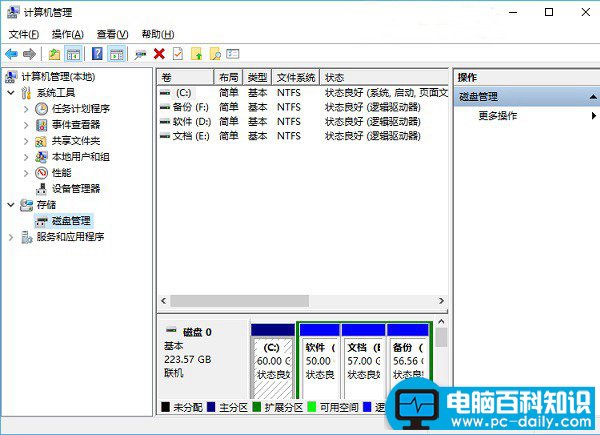Screen dimensions: 600x435
Task: Click the disk view scroll up arrow
Action: tap(441, 322)
